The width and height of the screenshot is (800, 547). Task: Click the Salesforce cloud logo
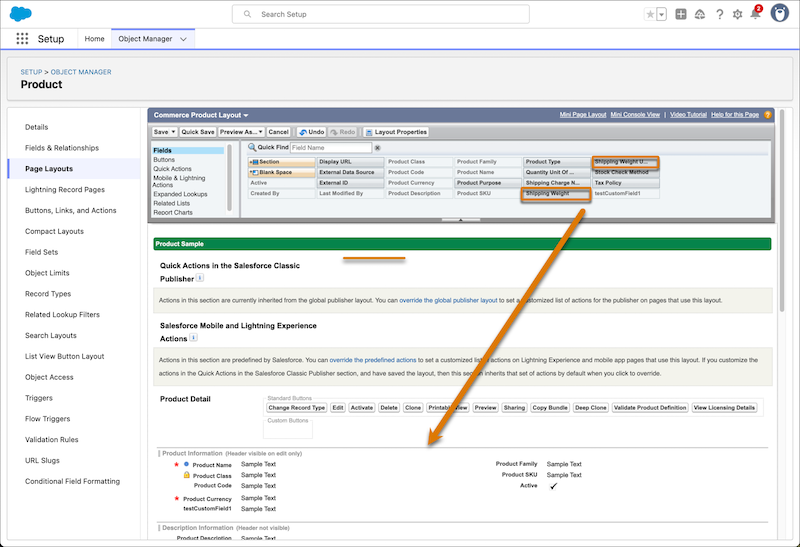click(x=21, y=14)
